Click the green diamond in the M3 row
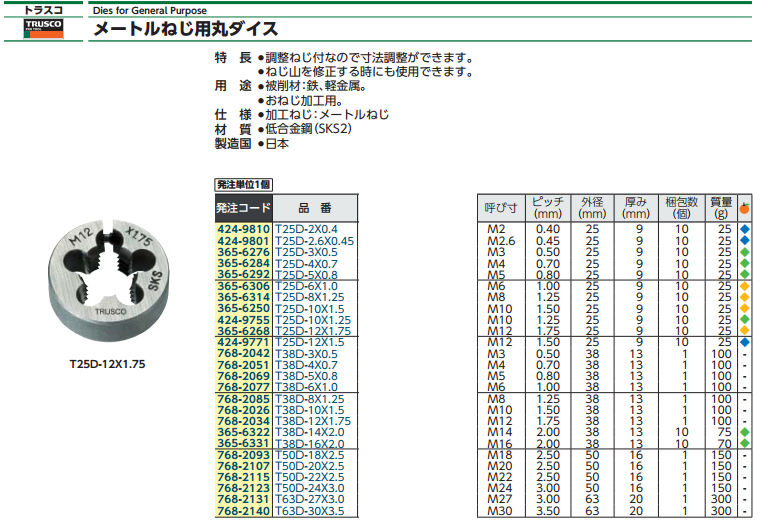Viewport: 771px width, 523px height. [x=745, y=252]
